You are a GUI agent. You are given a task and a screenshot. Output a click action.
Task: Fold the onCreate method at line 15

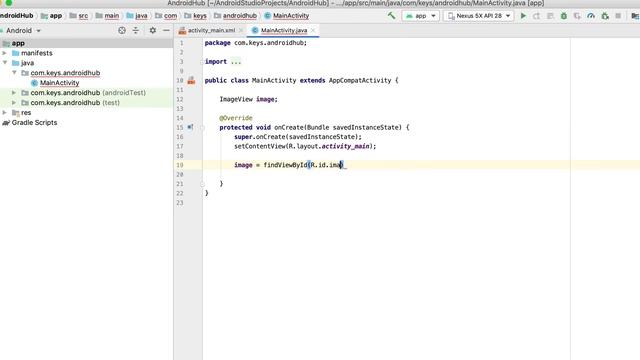202,127
